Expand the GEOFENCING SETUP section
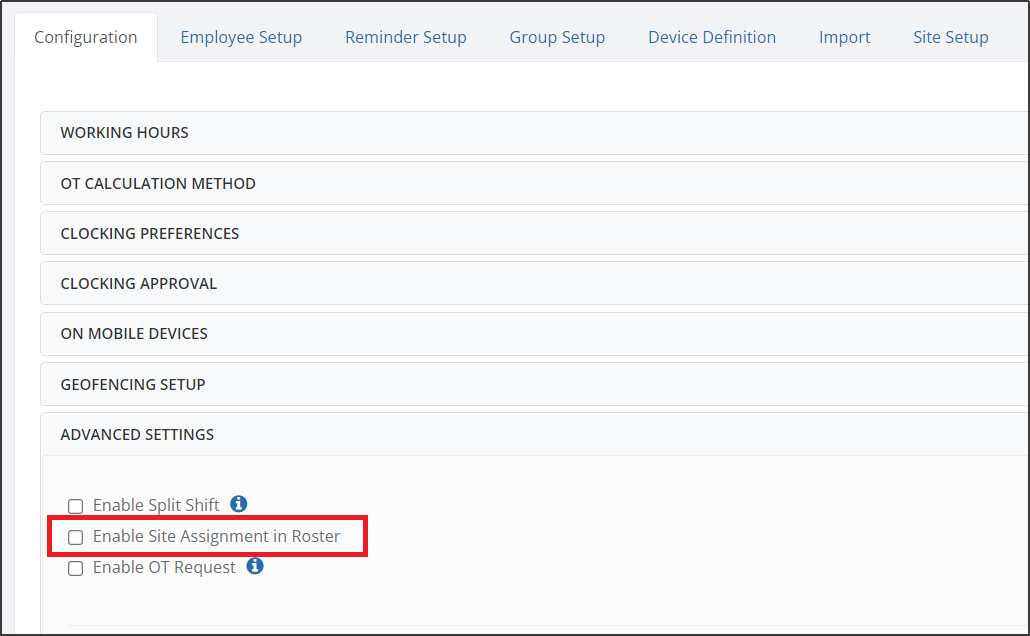 click(535, 384)
